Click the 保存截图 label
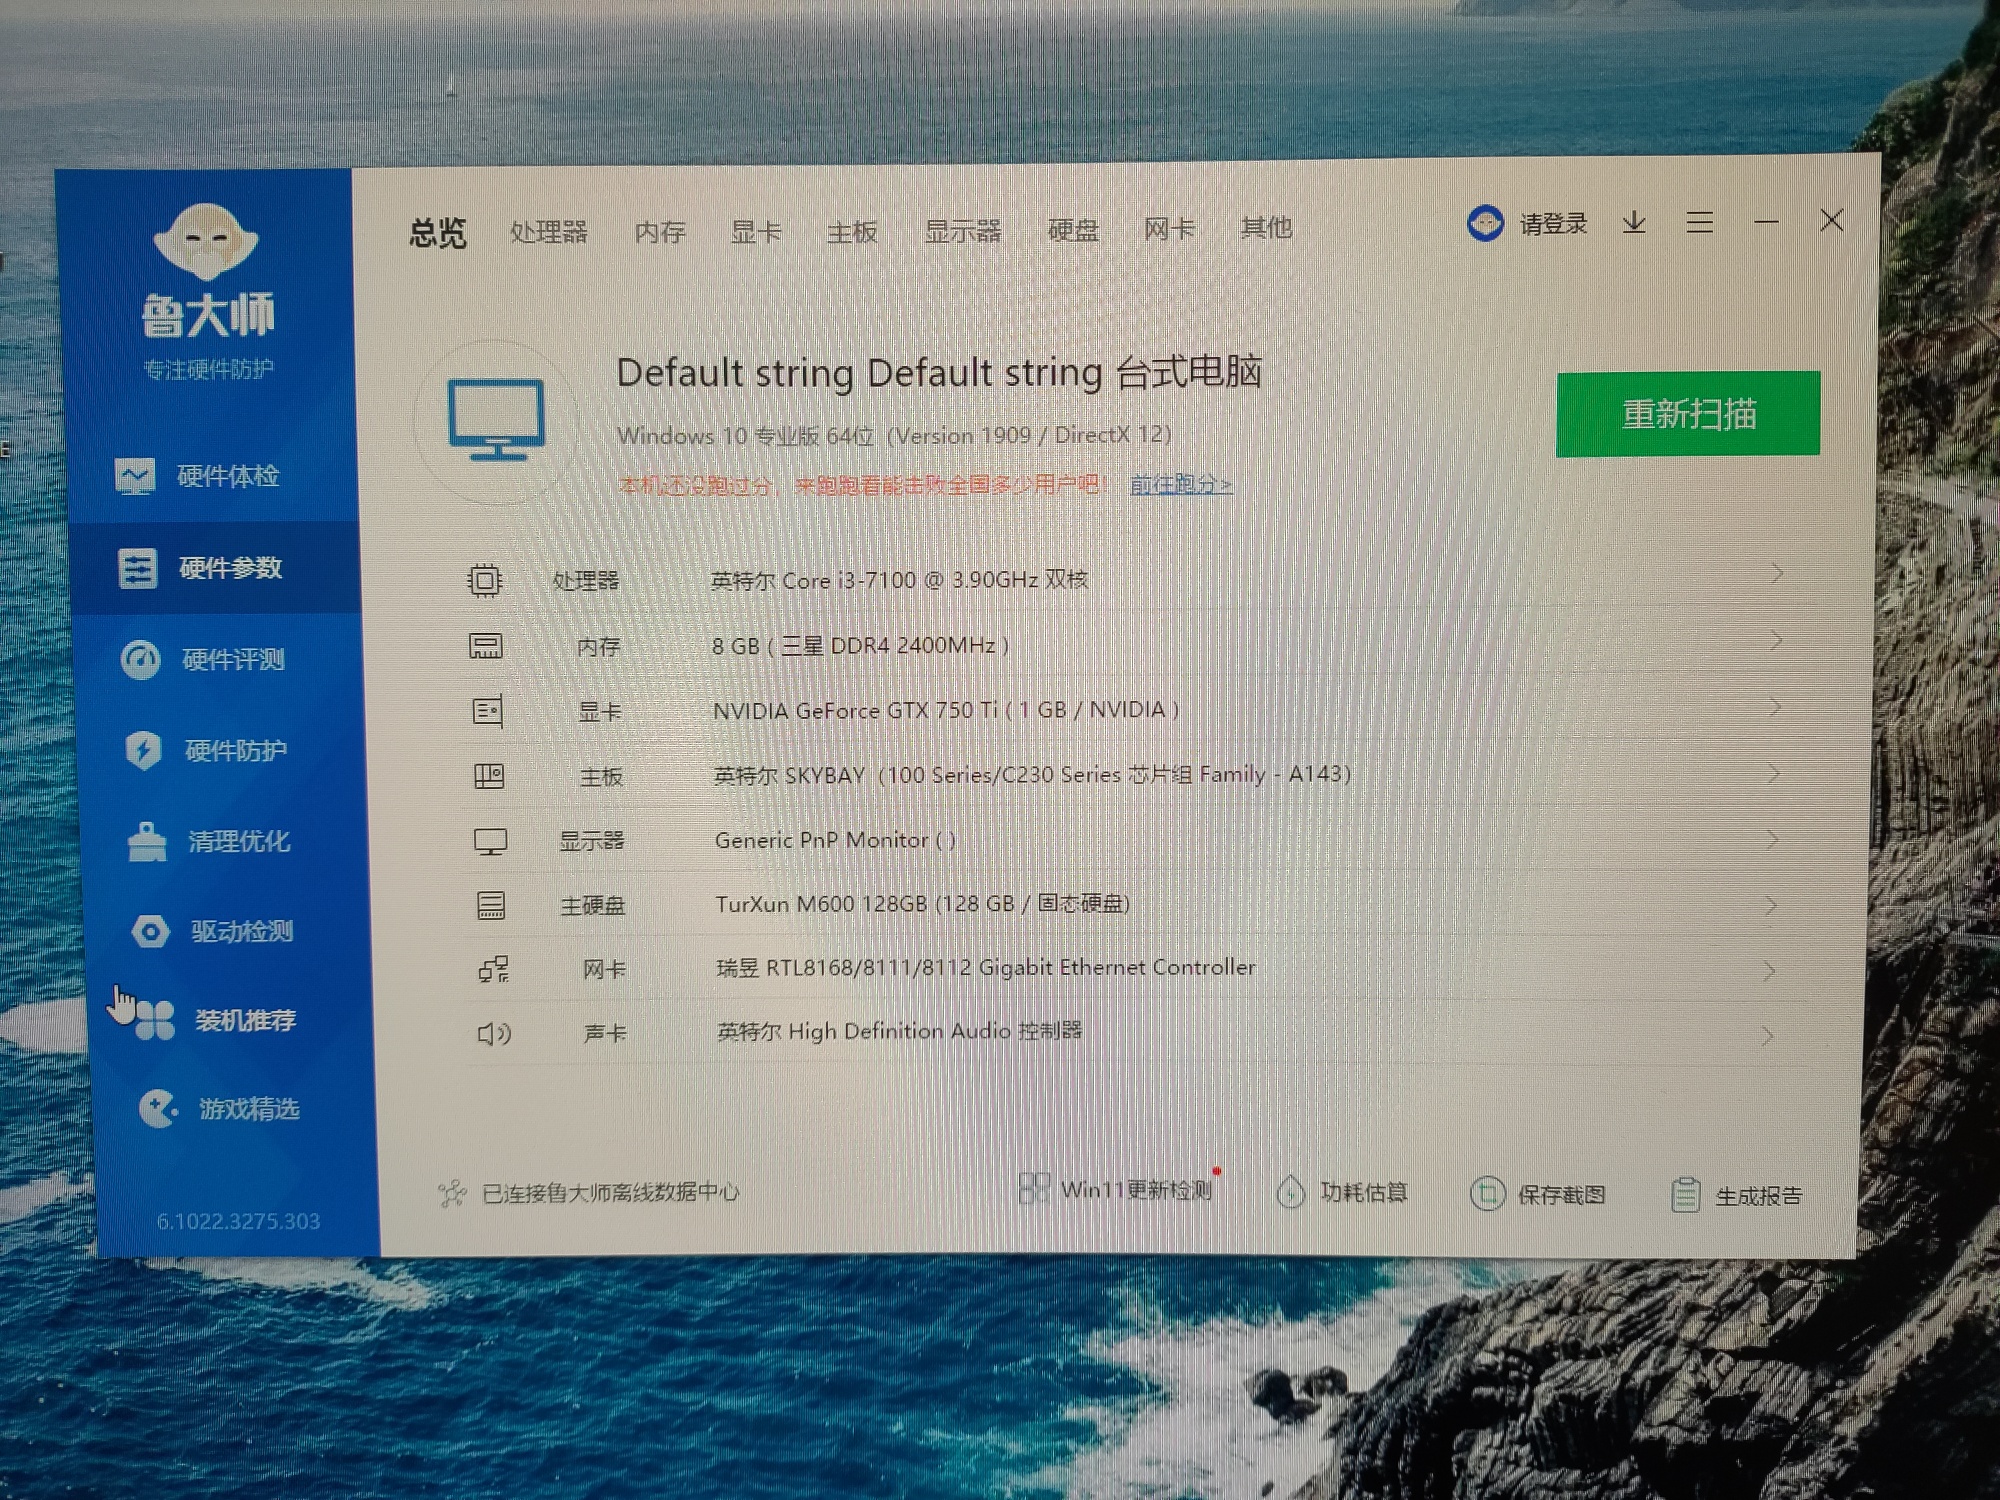The height and width of the screenshot is (1500, 2000). [x=1561, y=1194]
